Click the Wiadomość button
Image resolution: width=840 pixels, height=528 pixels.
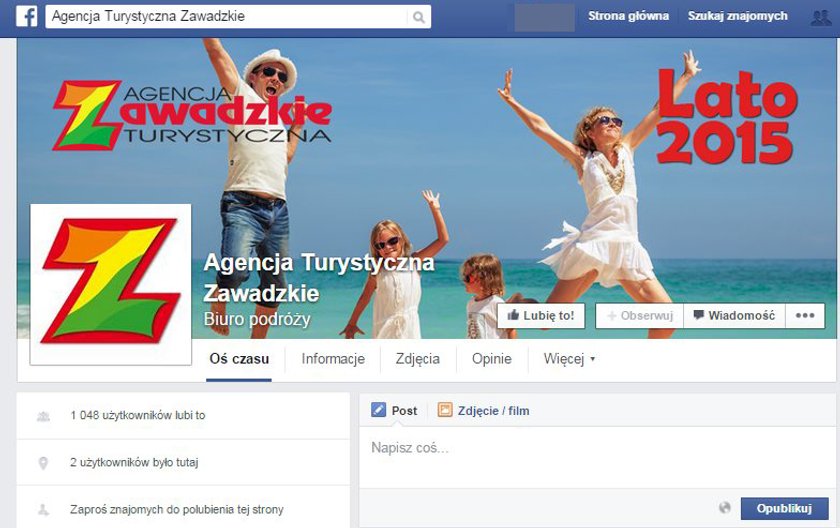click(x=734, y=315)
